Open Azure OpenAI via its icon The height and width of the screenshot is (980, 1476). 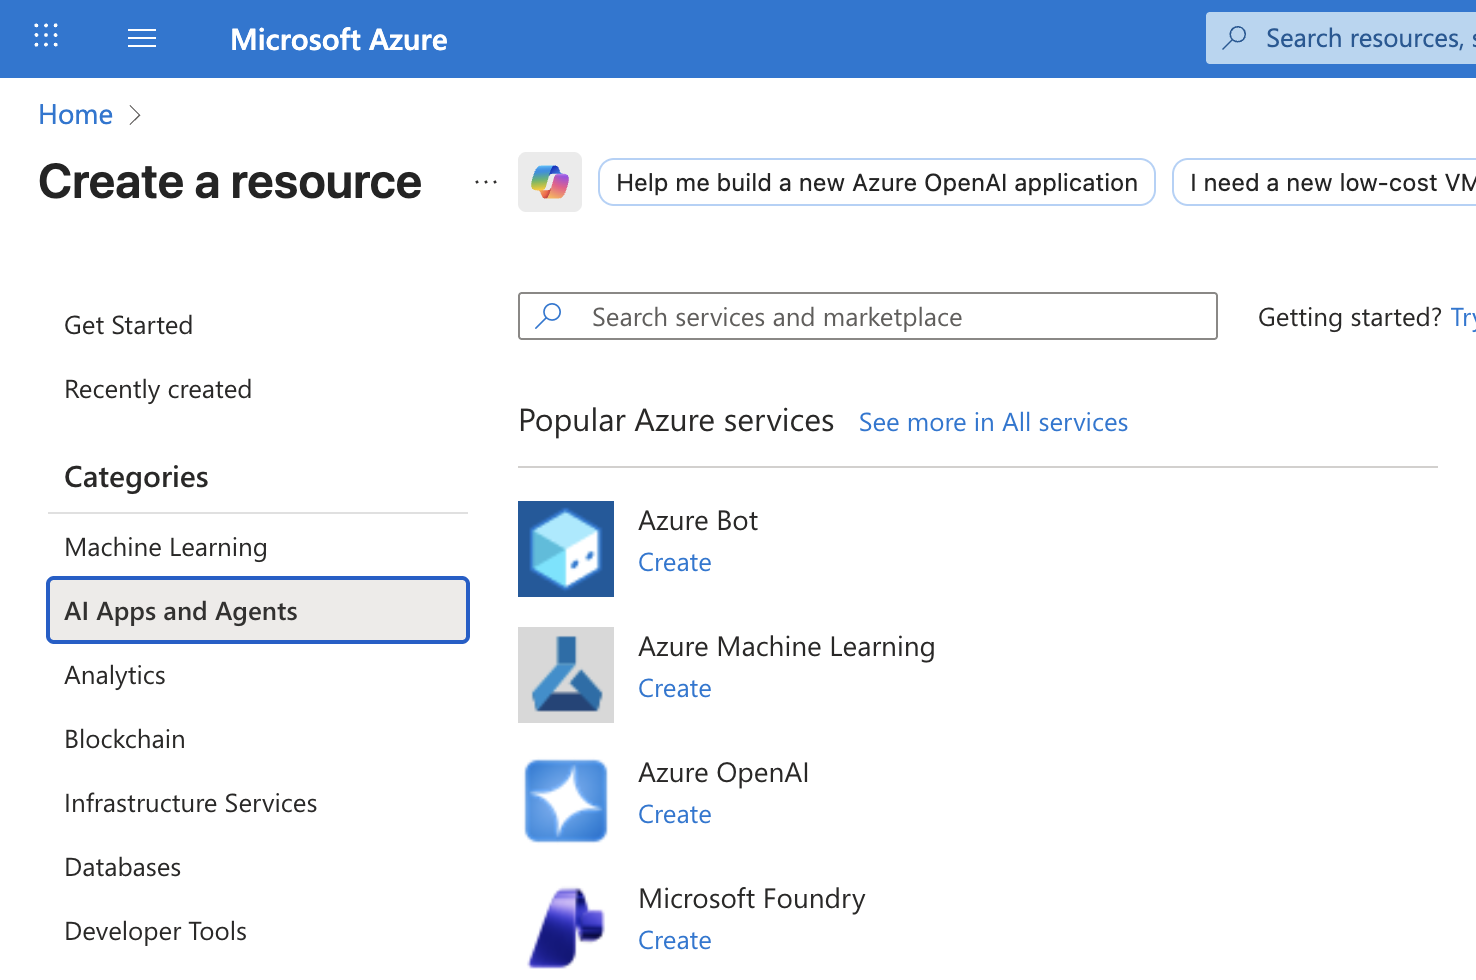[565, 800]
